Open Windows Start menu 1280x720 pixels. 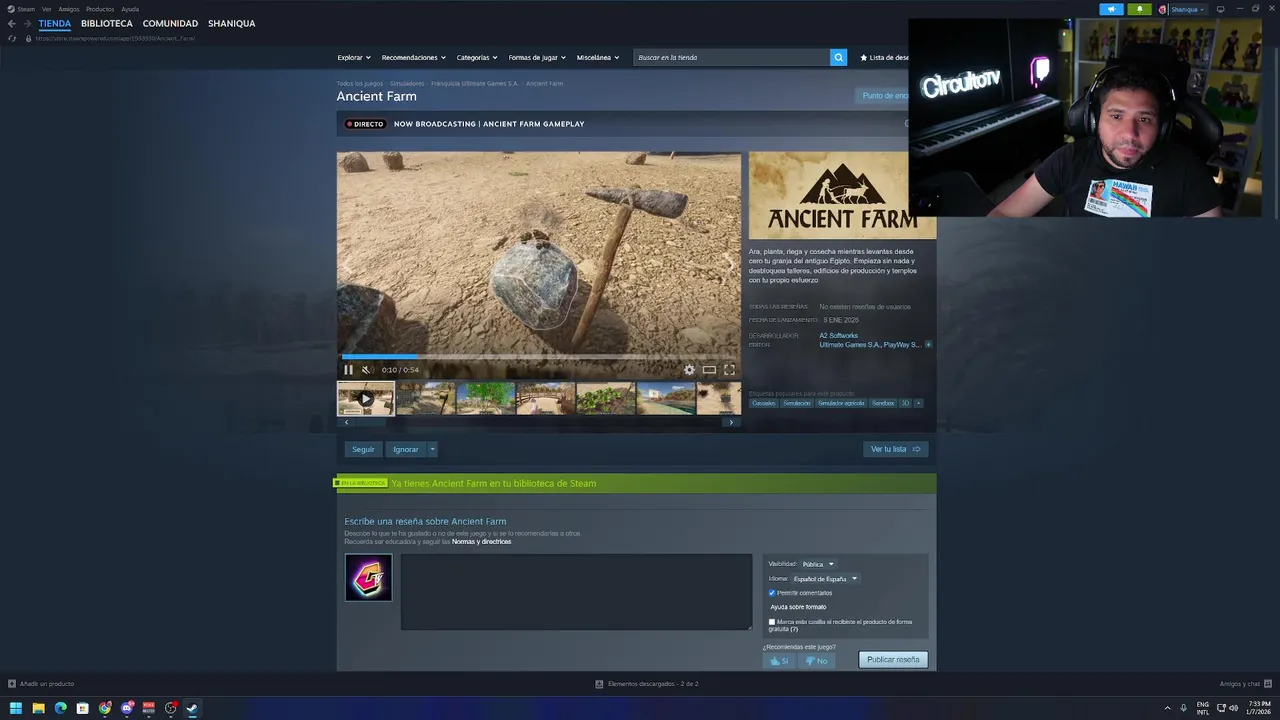16,708
